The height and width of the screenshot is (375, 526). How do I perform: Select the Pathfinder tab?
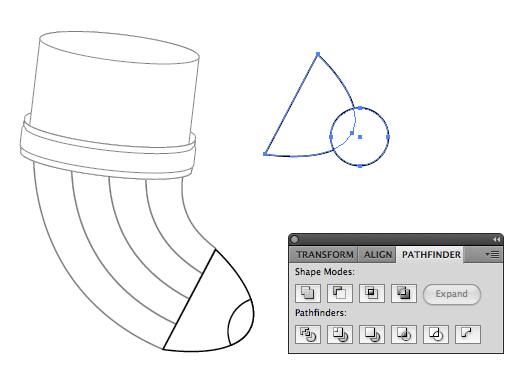431,255
